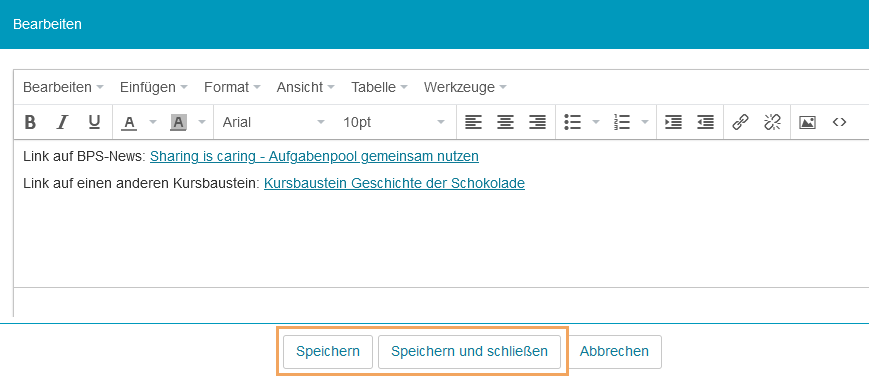
Task: Open the Format menu
Action: (232, 87)
